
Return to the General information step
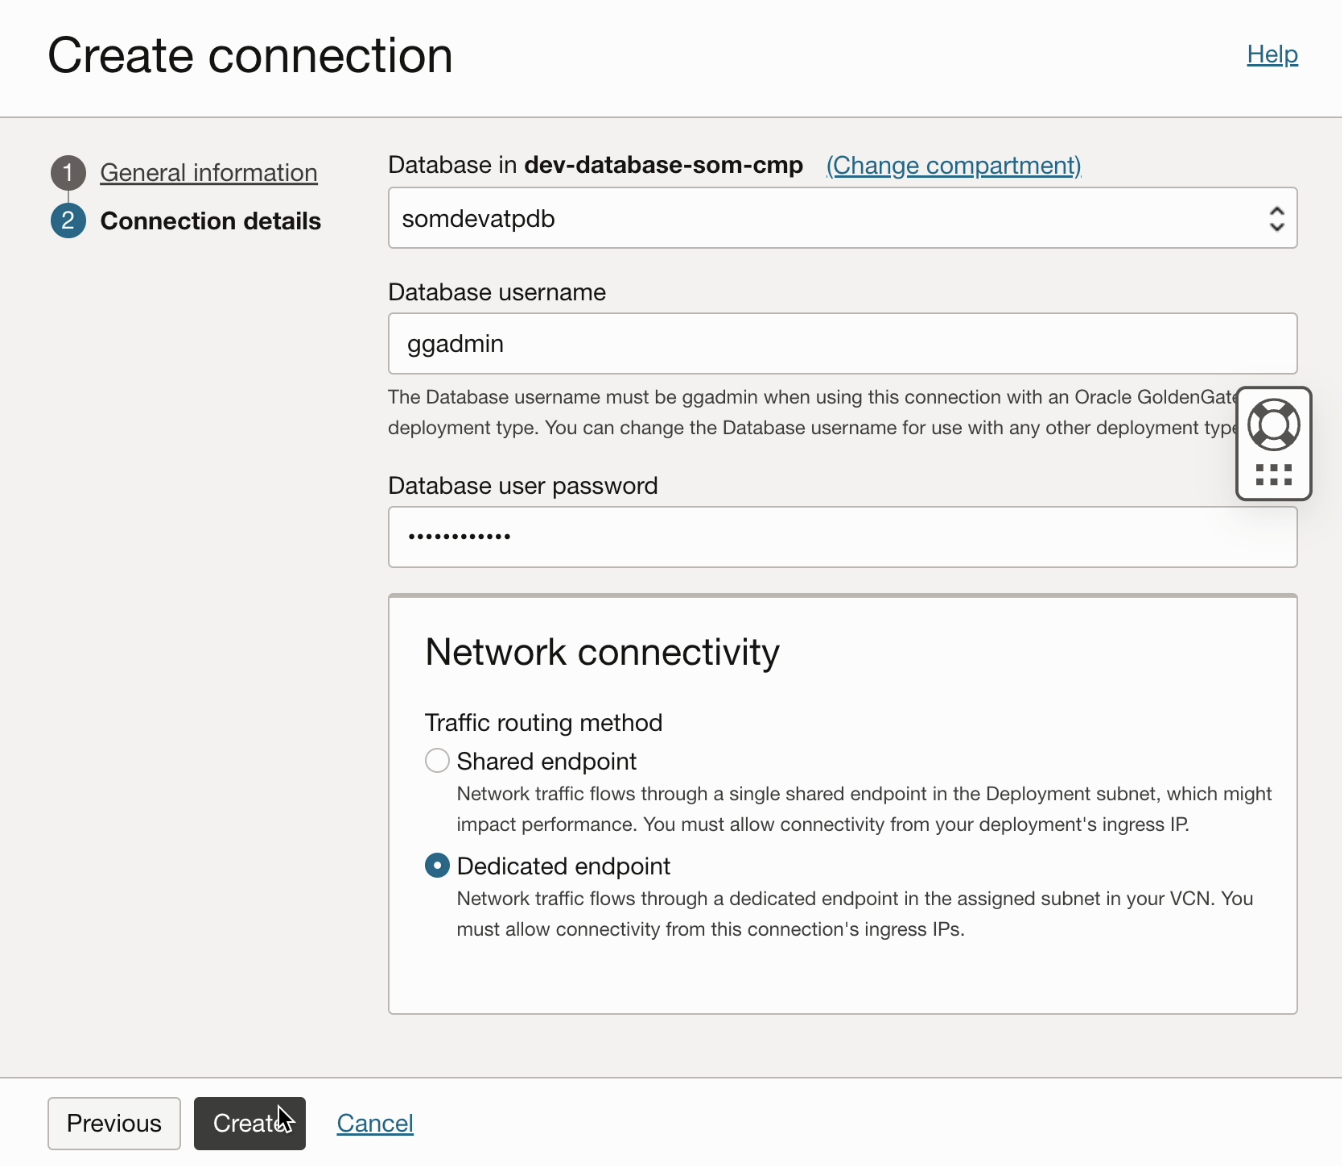tap(208, 172)
